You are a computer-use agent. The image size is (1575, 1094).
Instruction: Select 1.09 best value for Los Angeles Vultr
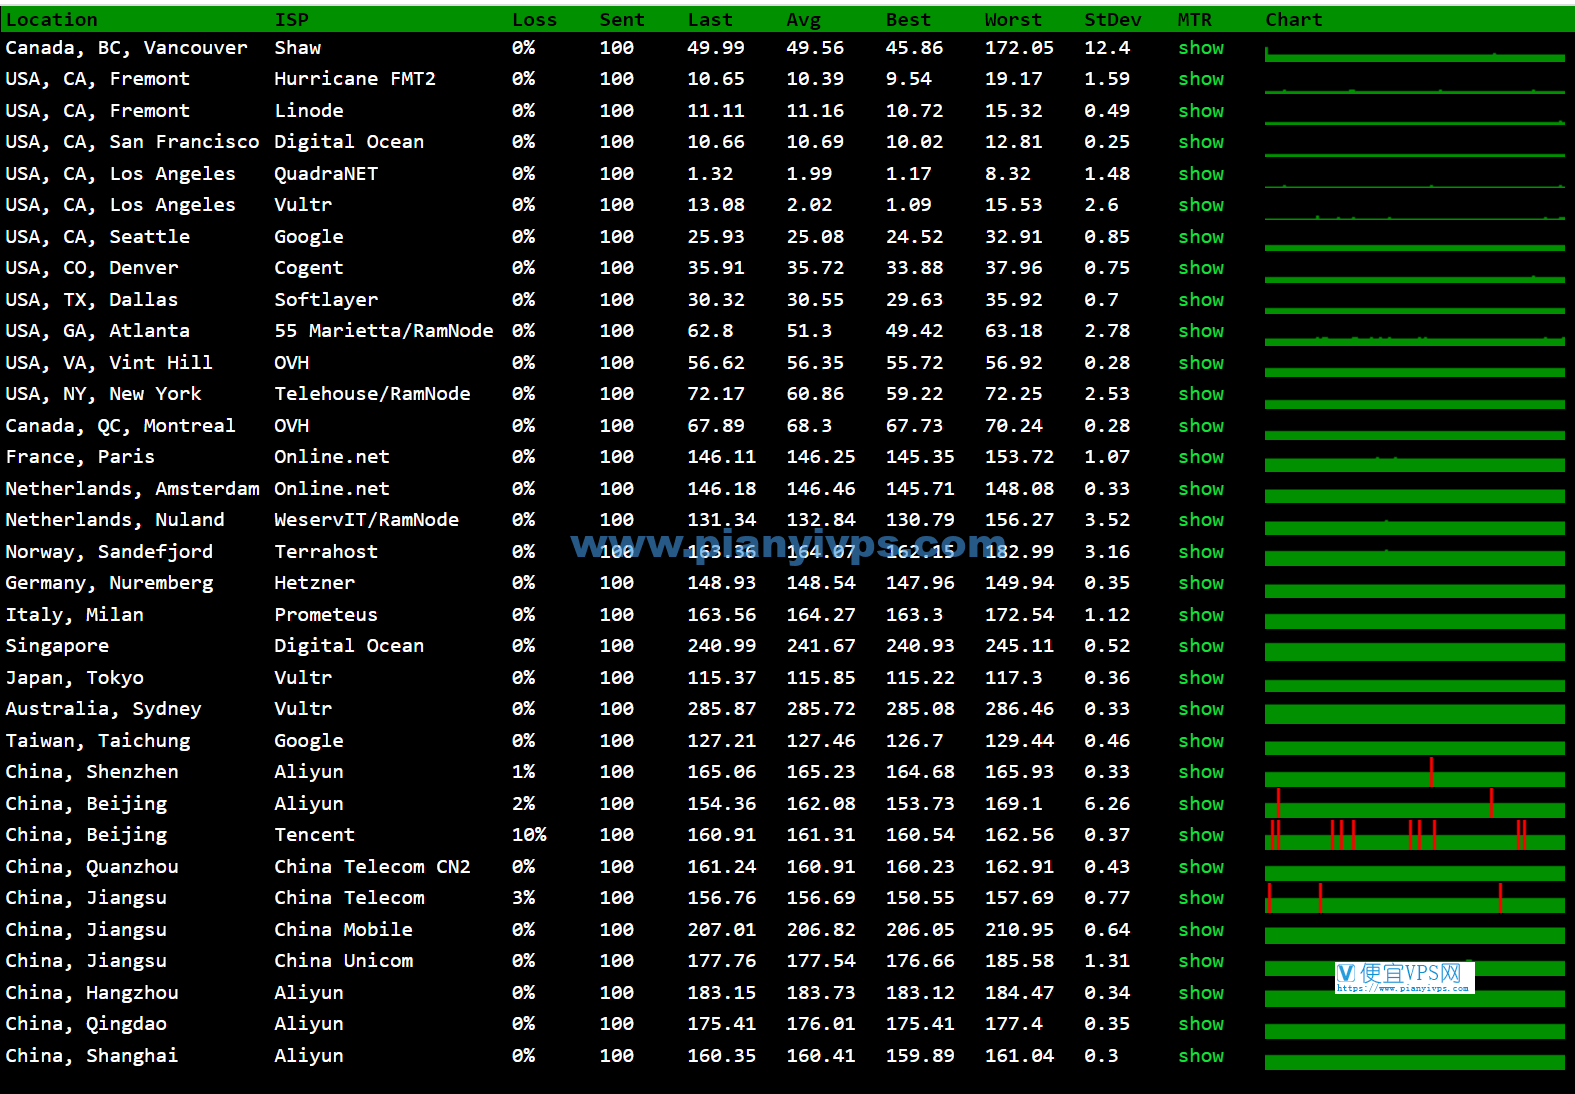click(908, 205)
